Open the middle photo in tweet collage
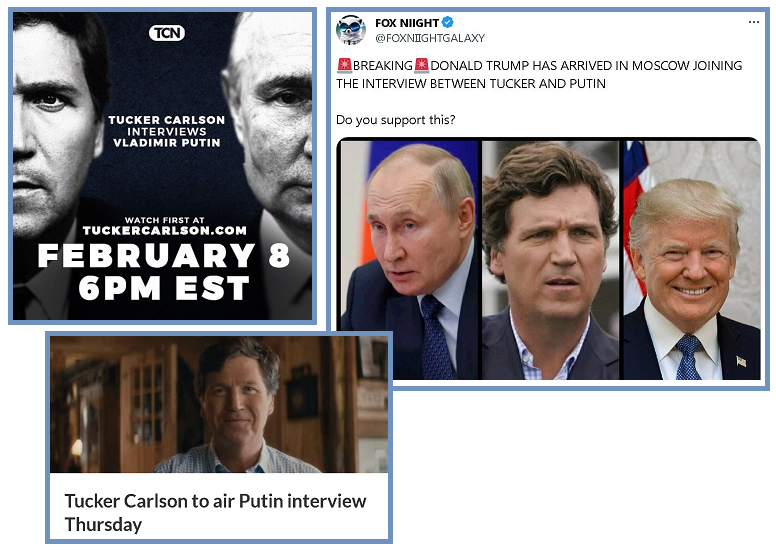776x550 pixels. (x=550, y=260)
